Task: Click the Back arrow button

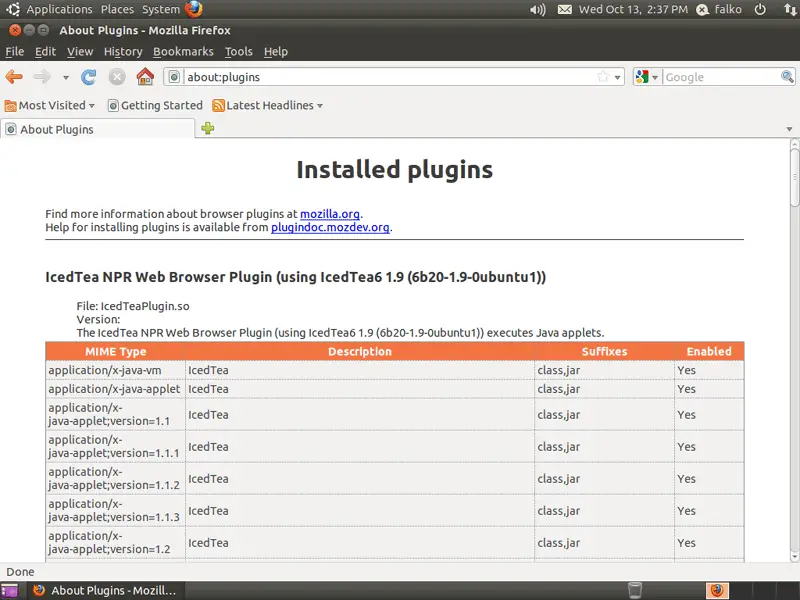Action: (14, 77)
